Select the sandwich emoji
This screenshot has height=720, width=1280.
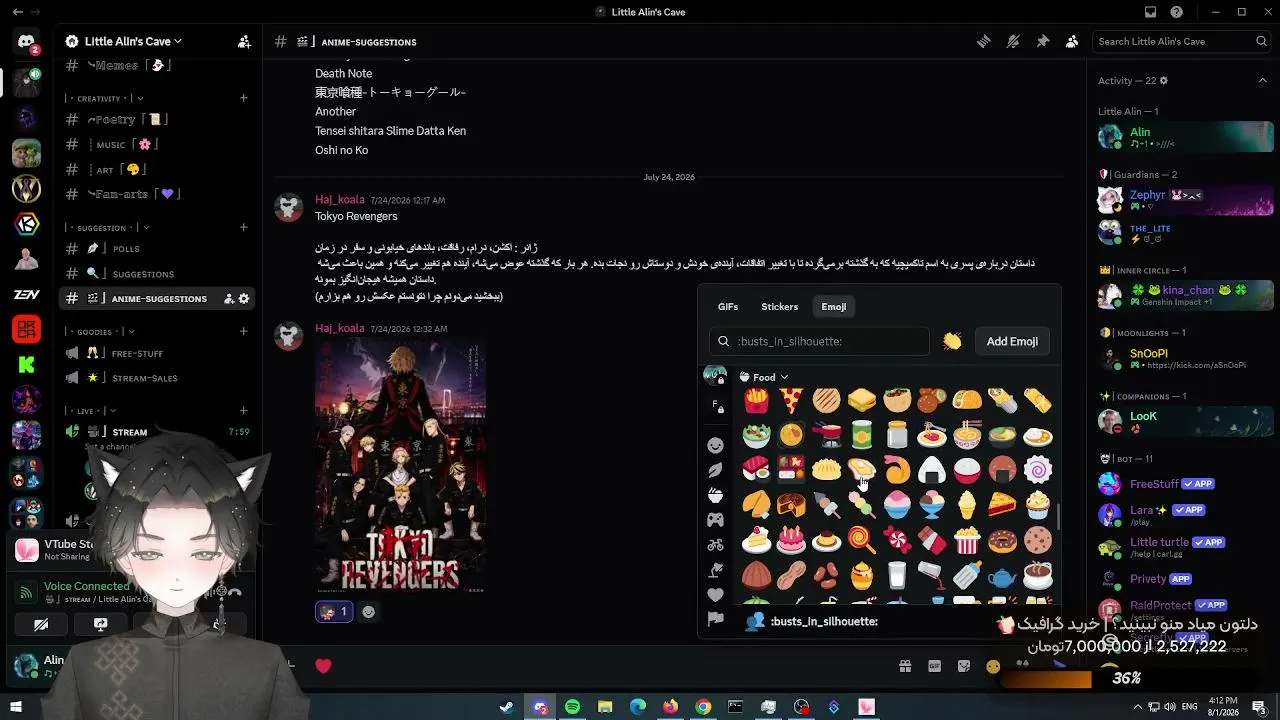(x=862, y=401)
